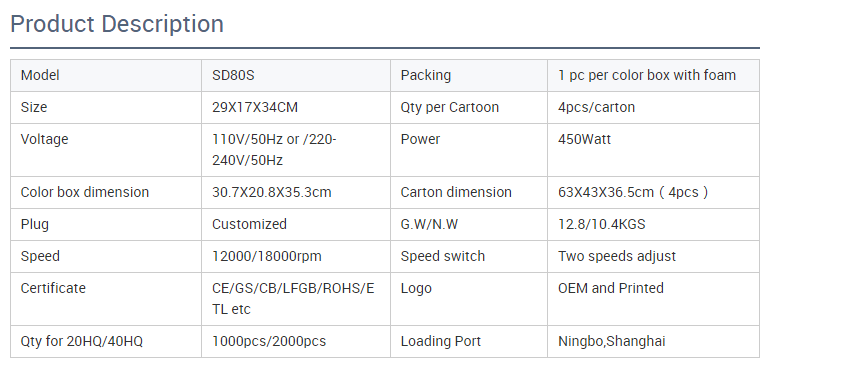Screen dimensions: 862x365
Task: Click the 29X17X34CM size value
Action: click(255, 107)
